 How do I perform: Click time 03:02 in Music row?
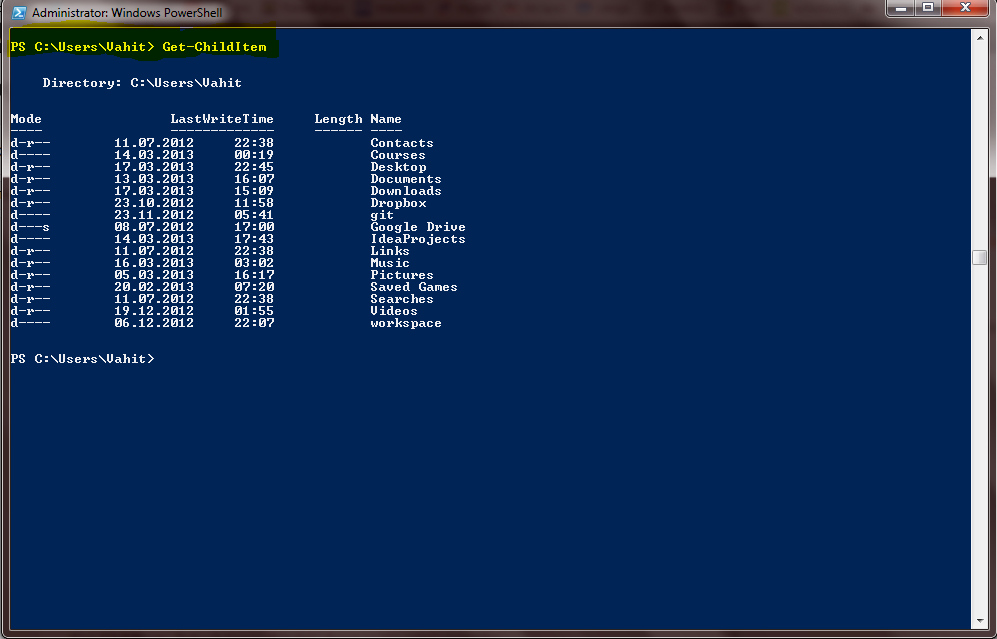254,263
